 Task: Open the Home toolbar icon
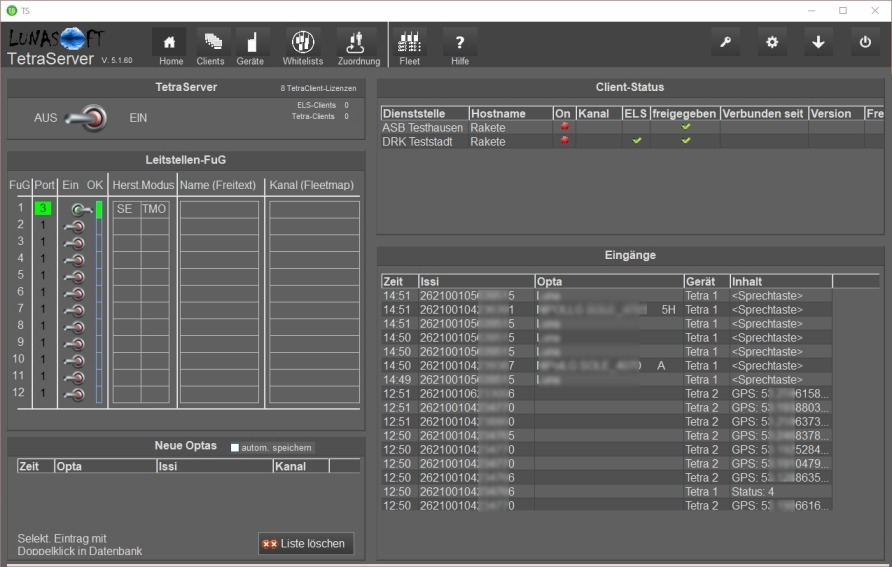coord(170,45)
